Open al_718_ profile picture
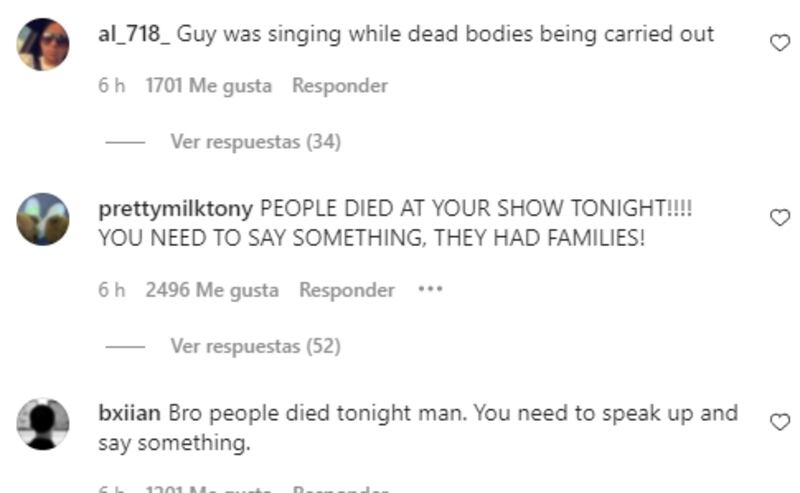Image resolution: width=800 pixels, height=493 pixels. coord(43,44)
